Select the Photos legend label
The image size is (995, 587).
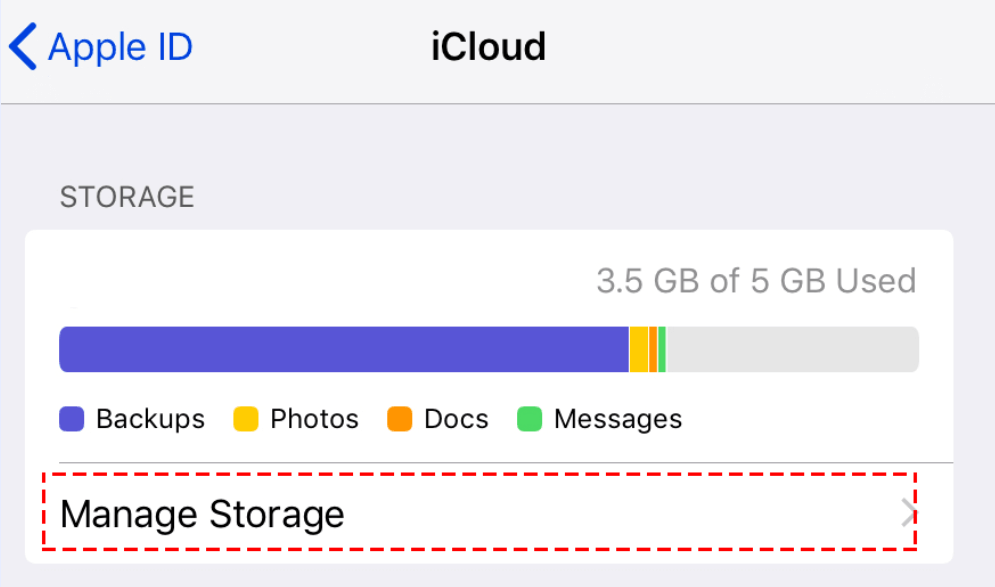(x=314, y=419)
